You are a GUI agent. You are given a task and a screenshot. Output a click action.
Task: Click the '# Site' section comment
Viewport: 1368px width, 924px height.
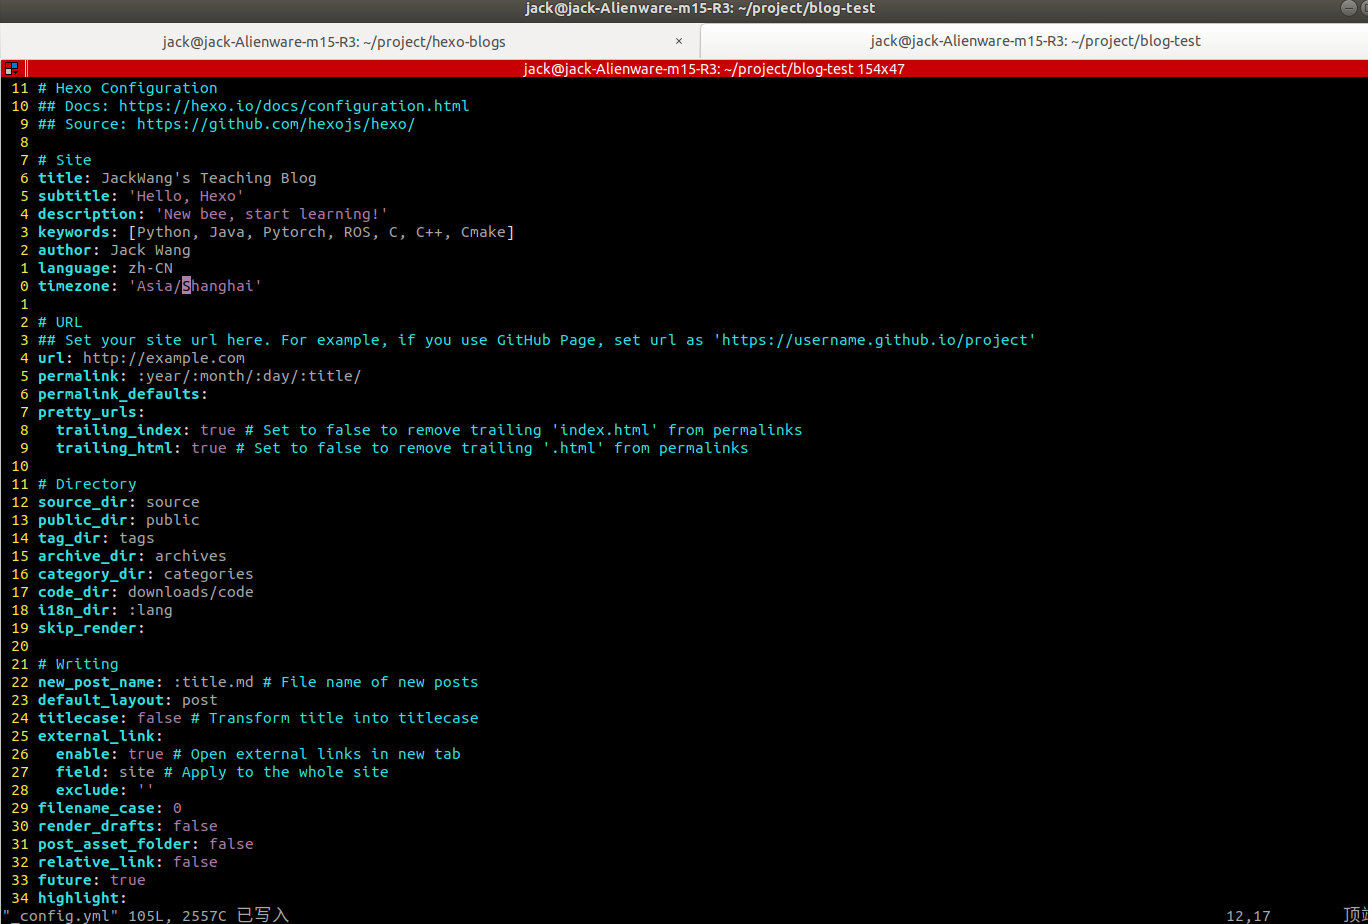(65, 160)
